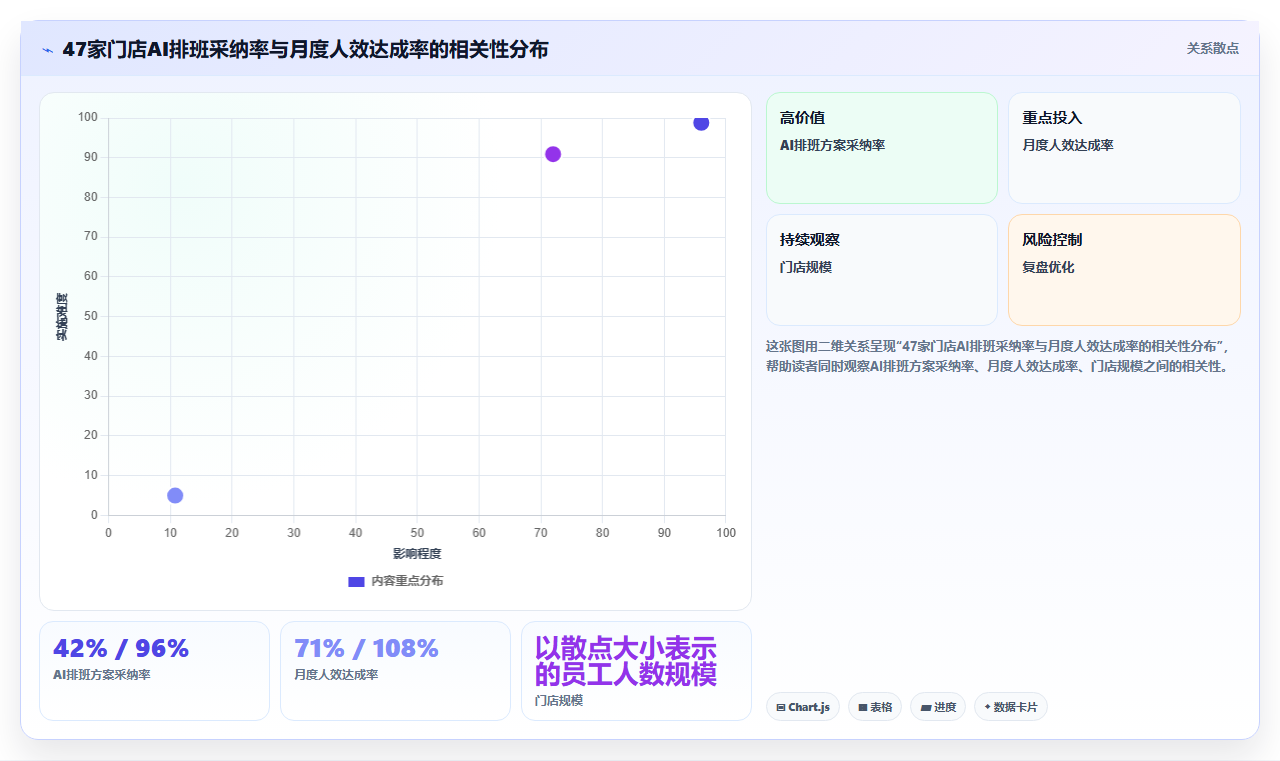Open the 重点投入 quadrant card
Viewport: 1280px width, 761px height.
pyautogui.click(x=1124, y=148)
